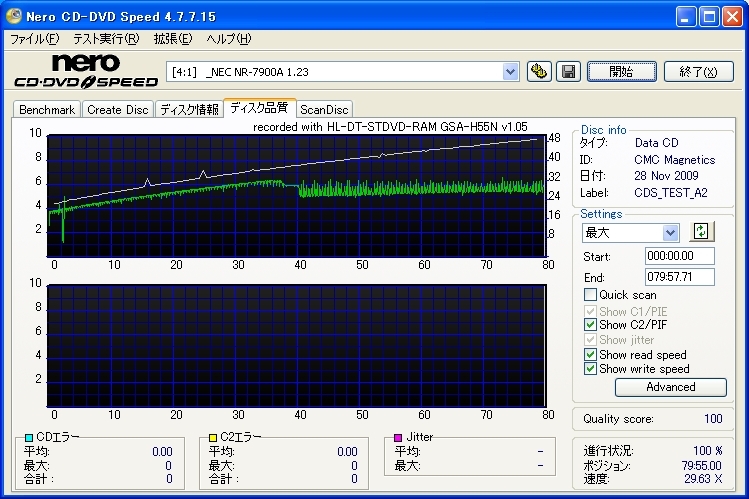
Task: Click the Advanced button
Action: click(670, 387)
